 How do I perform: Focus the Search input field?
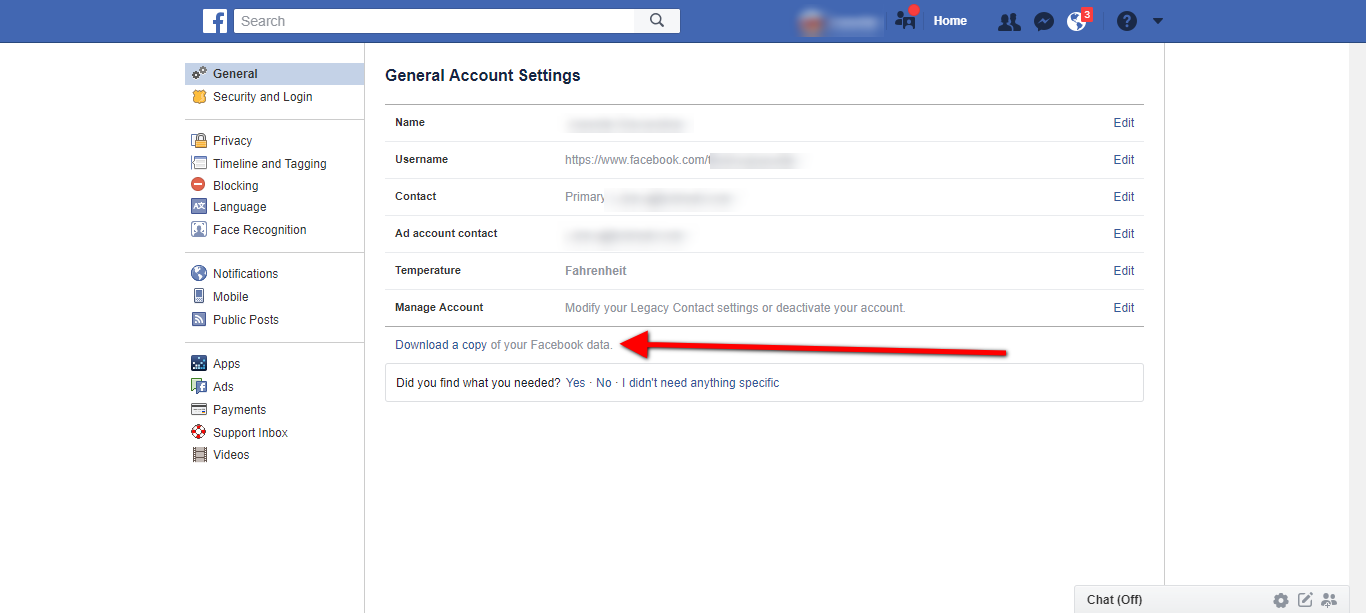pyautogui.click(x=434, y=21)
